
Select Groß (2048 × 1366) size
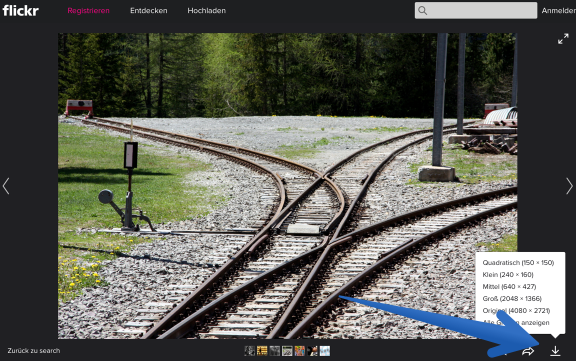tap(512, 299)
